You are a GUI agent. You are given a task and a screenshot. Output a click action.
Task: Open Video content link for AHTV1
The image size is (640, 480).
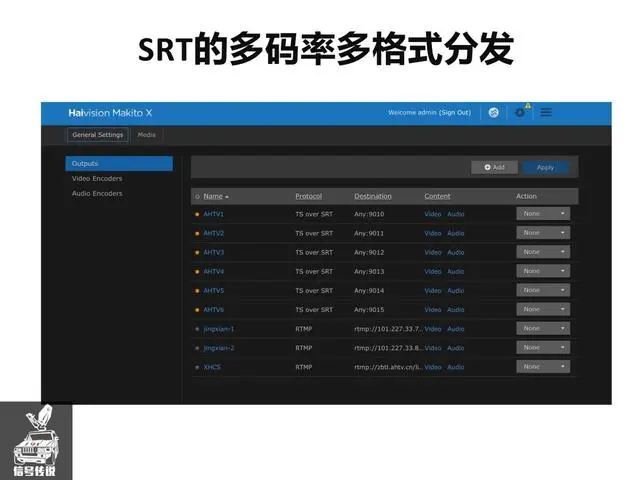[433, 214]
